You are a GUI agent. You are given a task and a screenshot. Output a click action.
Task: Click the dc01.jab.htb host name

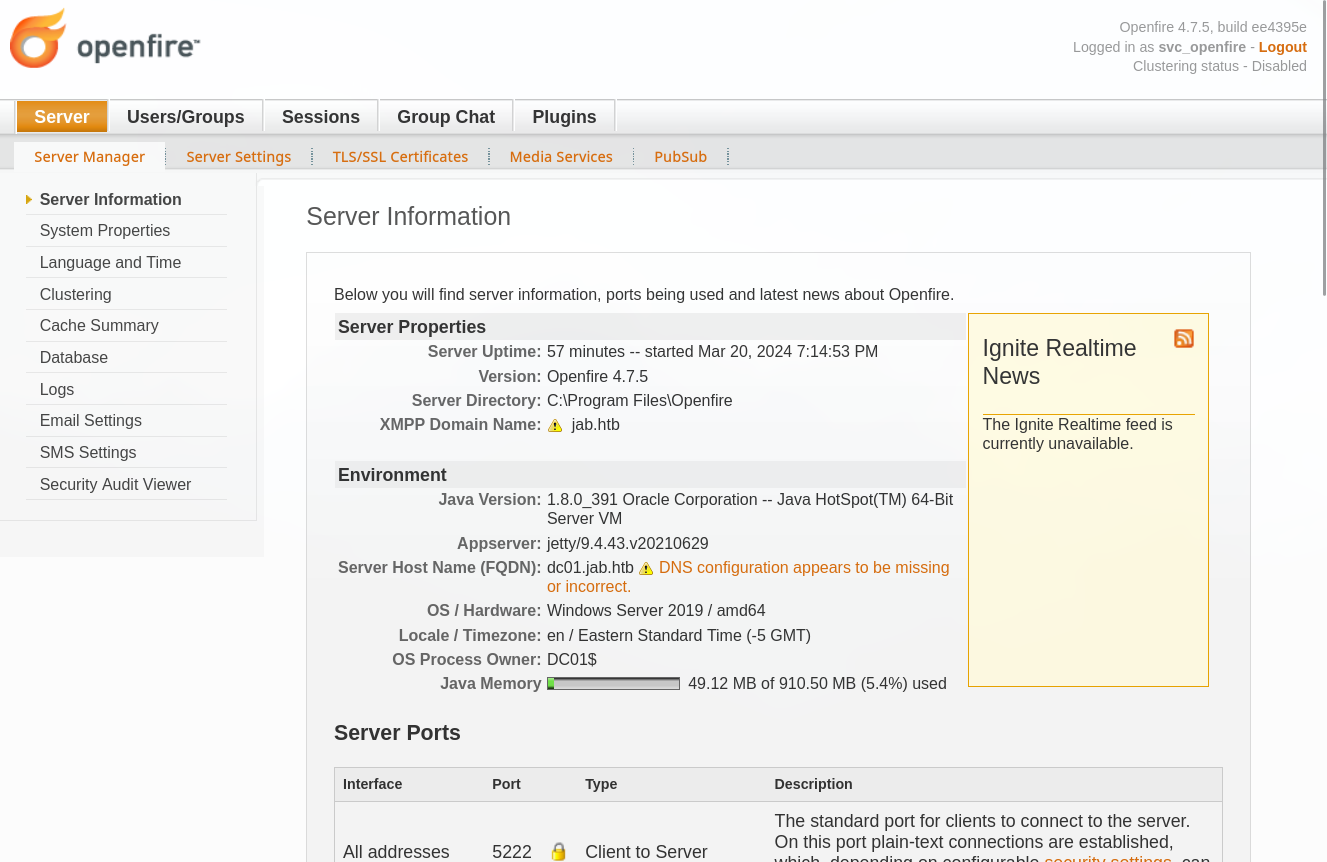(x=590, y=568)
